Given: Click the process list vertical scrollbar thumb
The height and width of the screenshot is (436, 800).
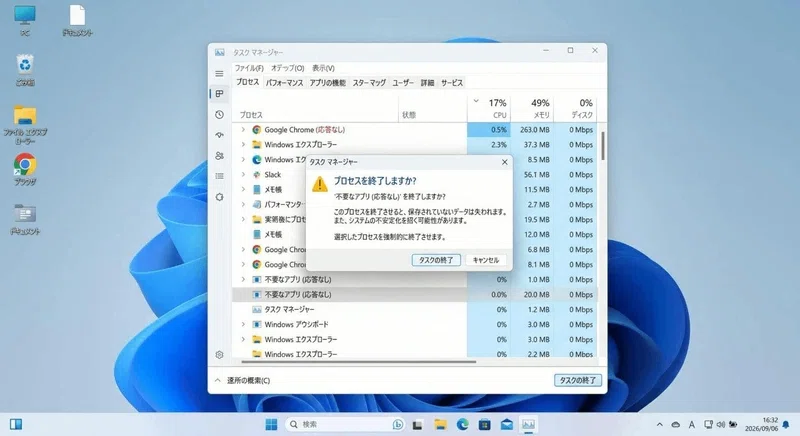Looking at the screenshot, I should (603, 146).
